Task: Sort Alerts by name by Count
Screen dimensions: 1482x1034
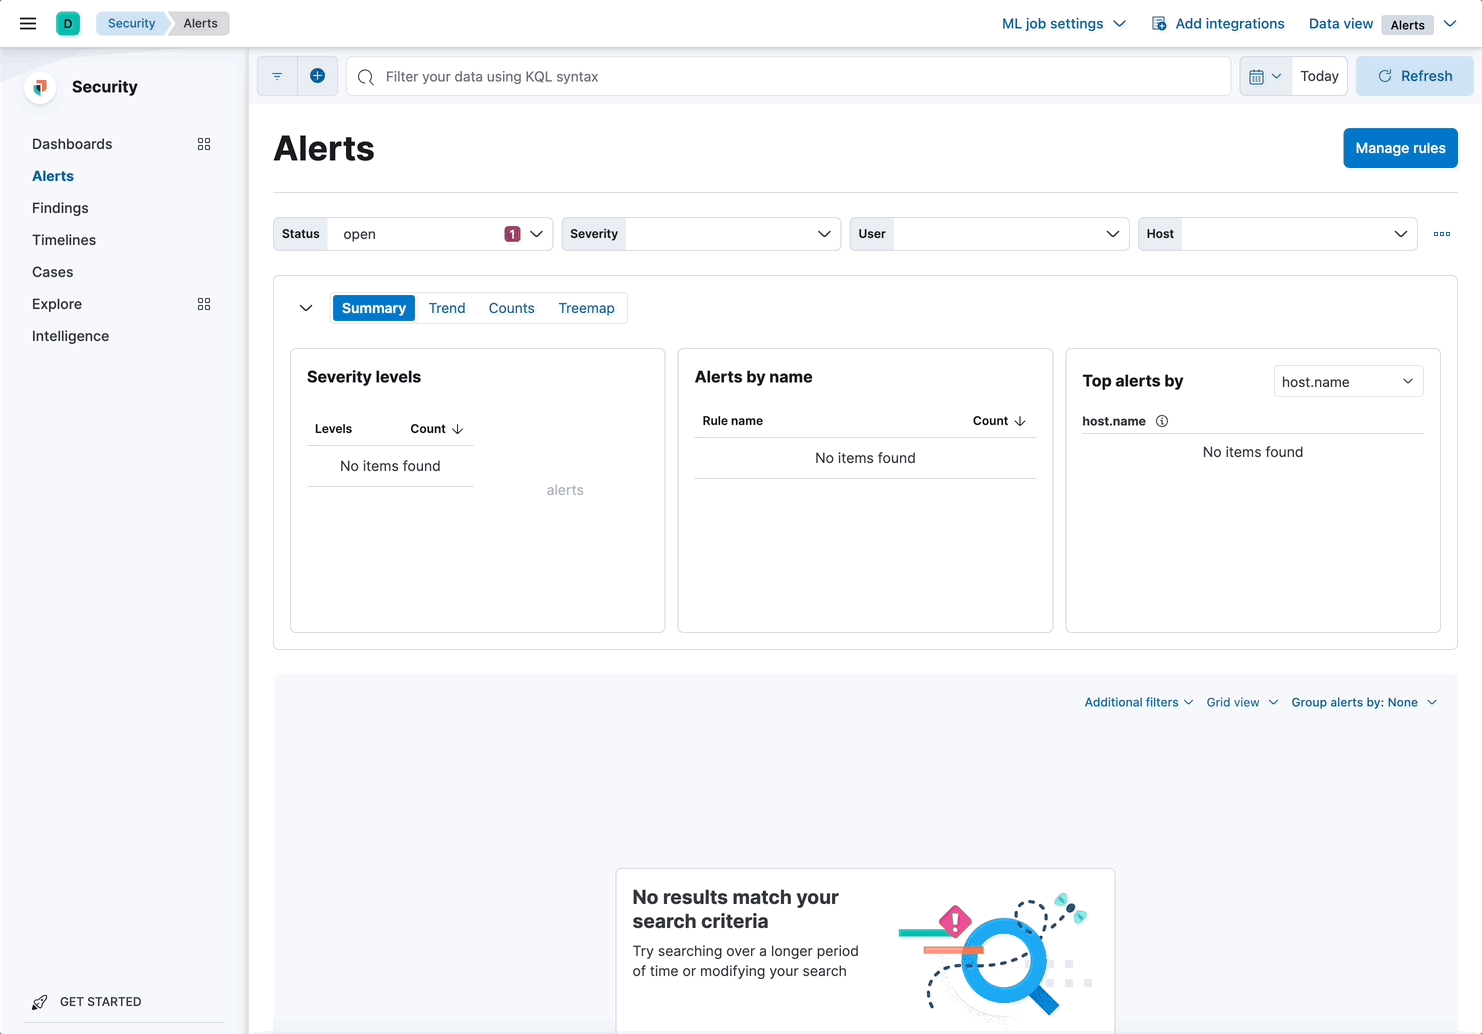Action: click(999, 421)
